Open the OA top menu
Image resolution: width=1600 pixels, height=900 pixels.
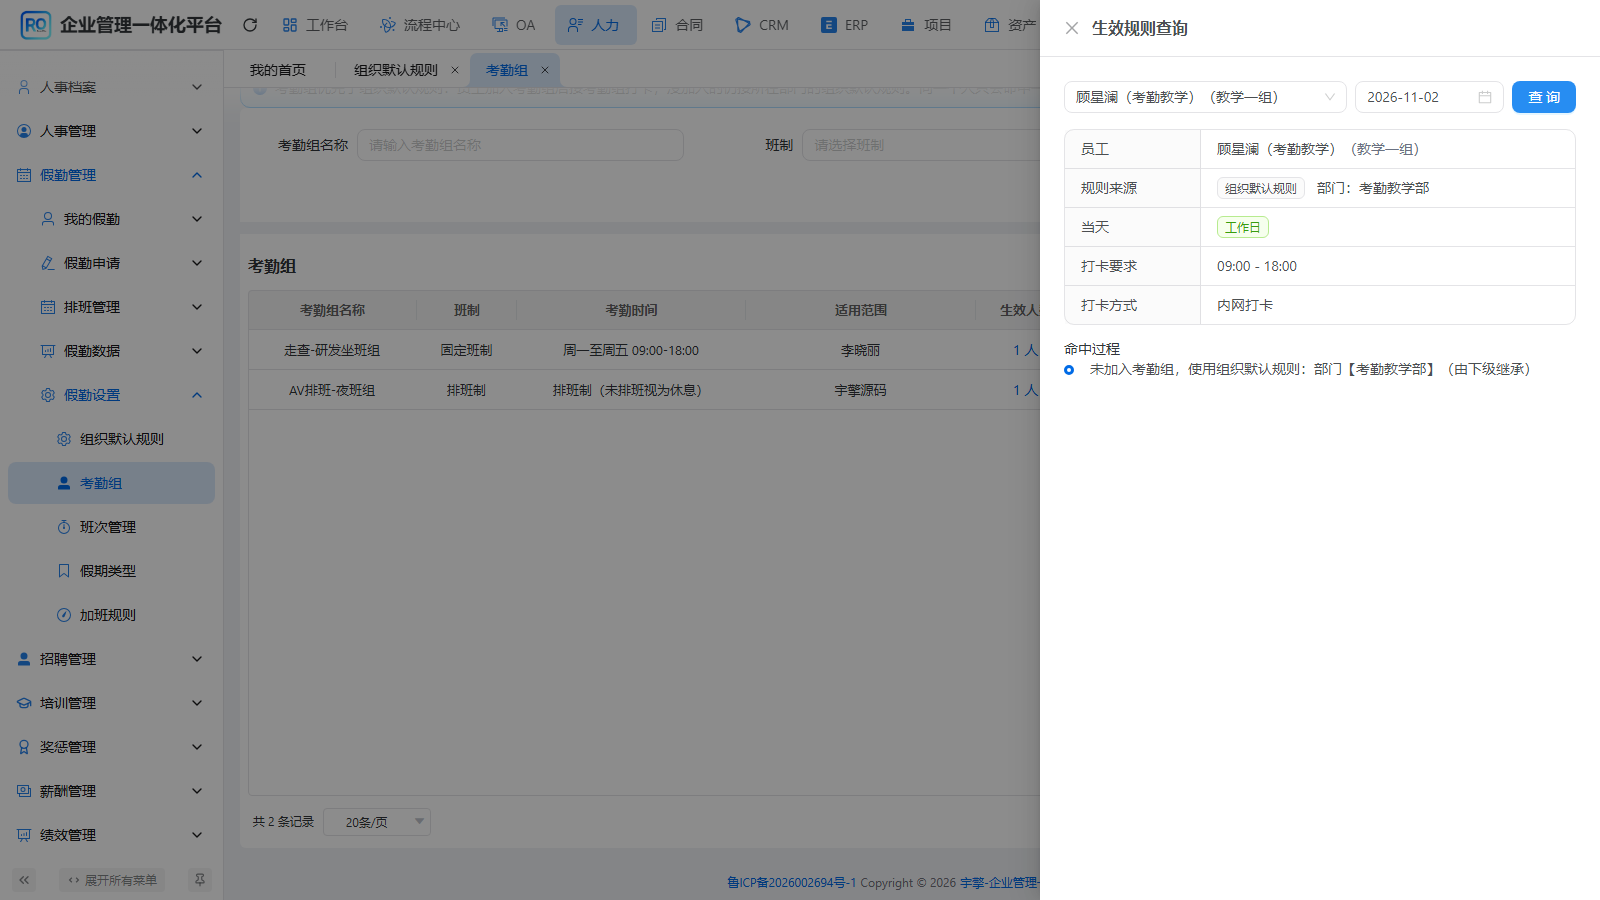pyautogui.click(x=514, y=25)
